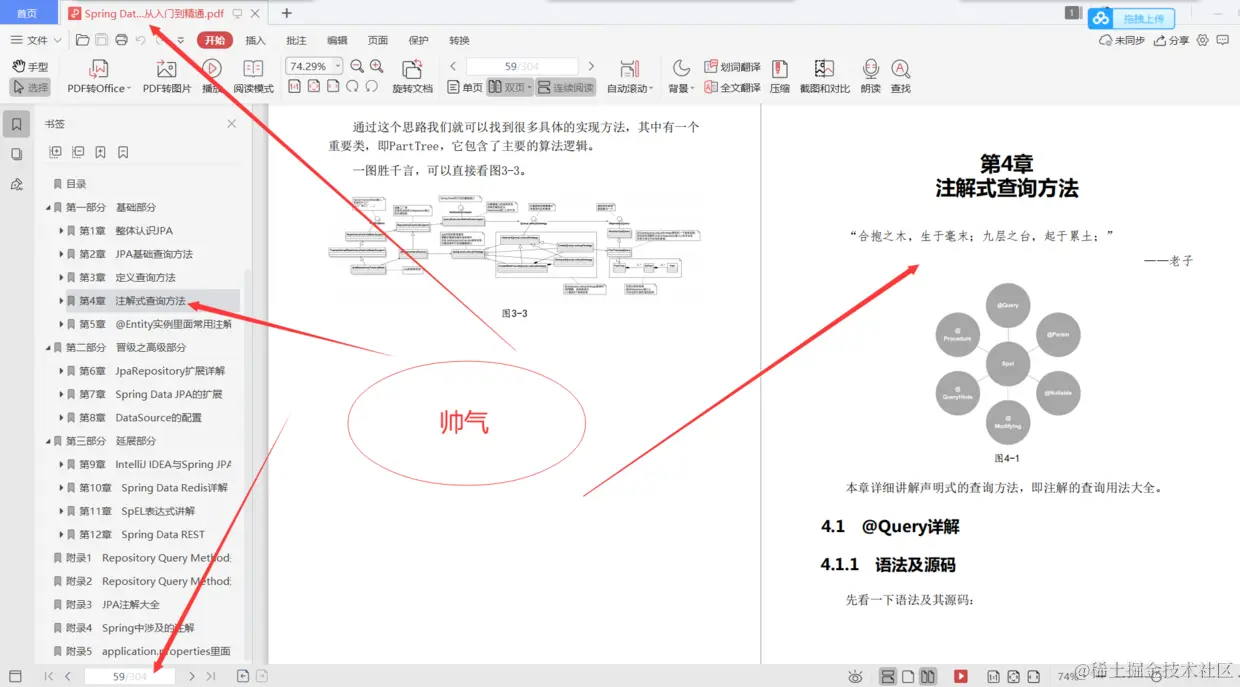Open the 开始 ribbon tab
The image size is (1240, 687).
tap(215, 40)
